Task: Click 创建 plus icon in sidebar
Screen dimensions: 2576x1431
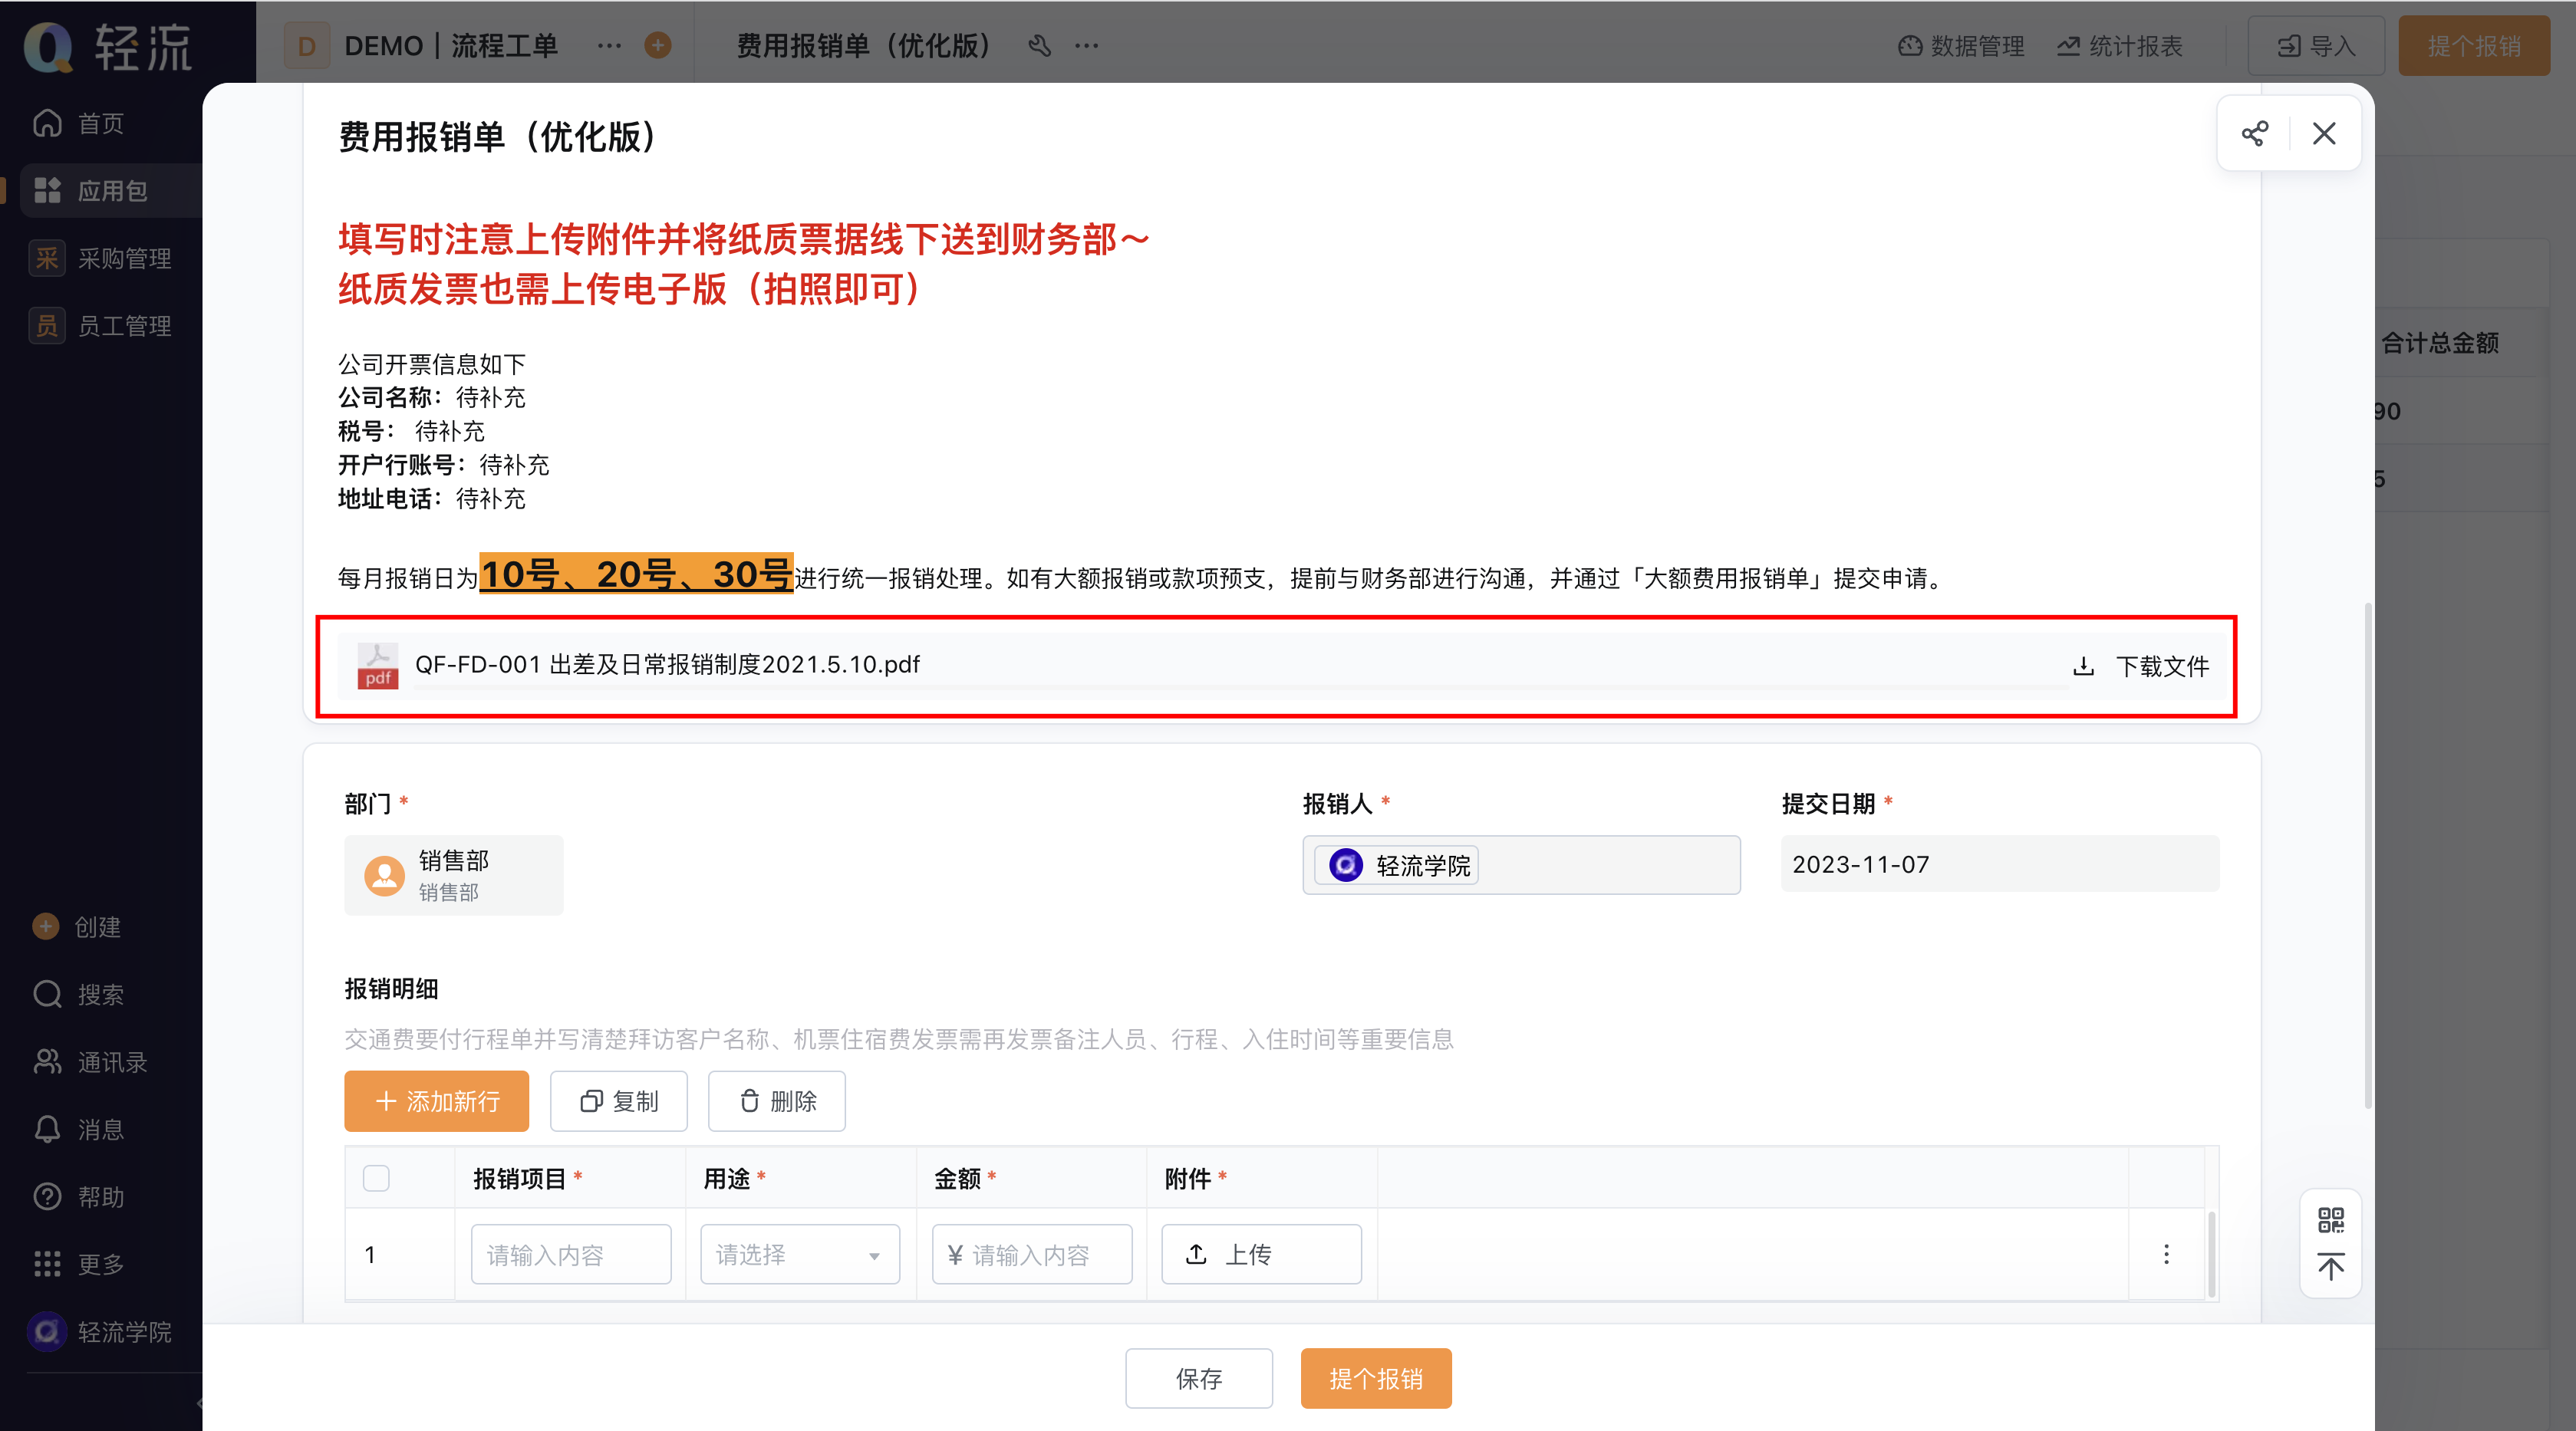Action: coord(46,926)
